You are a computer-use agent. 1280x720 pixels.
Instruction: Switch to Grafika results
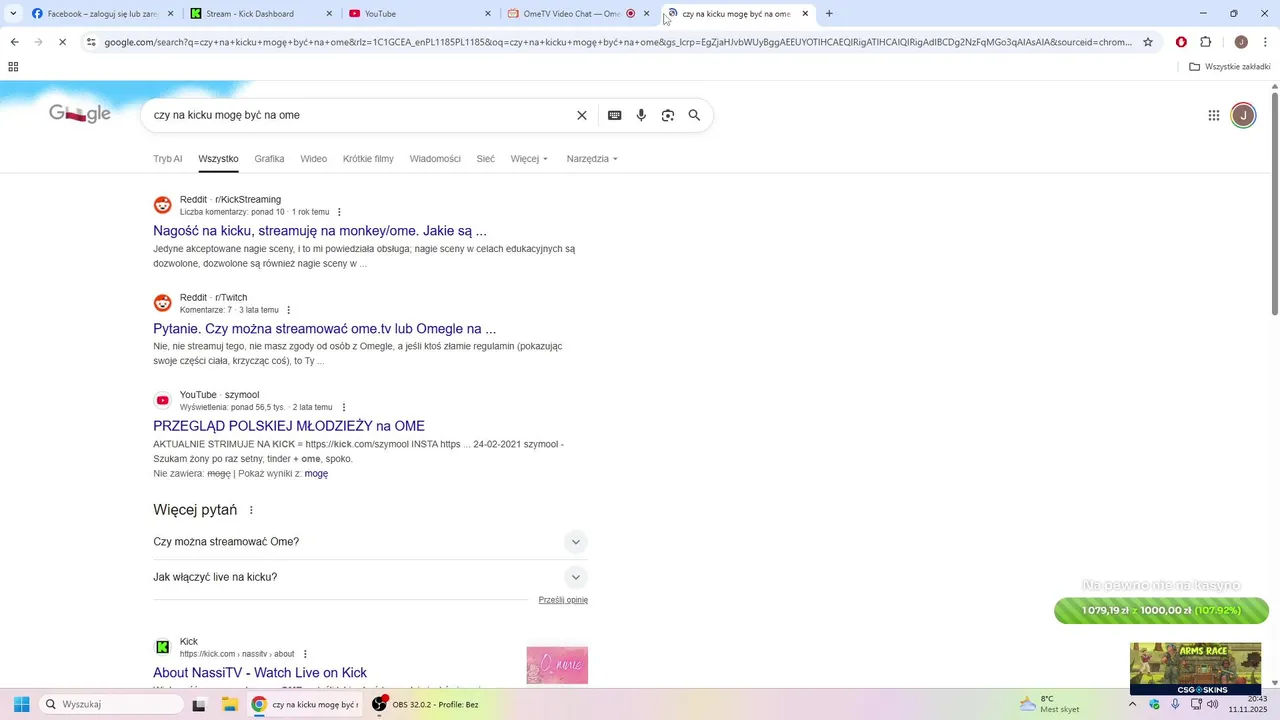tap(269, 159)
